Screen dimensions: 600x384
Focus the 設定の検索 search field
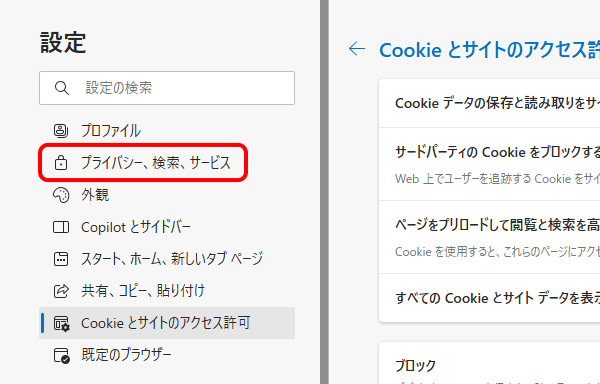click(x=167, y=88)
